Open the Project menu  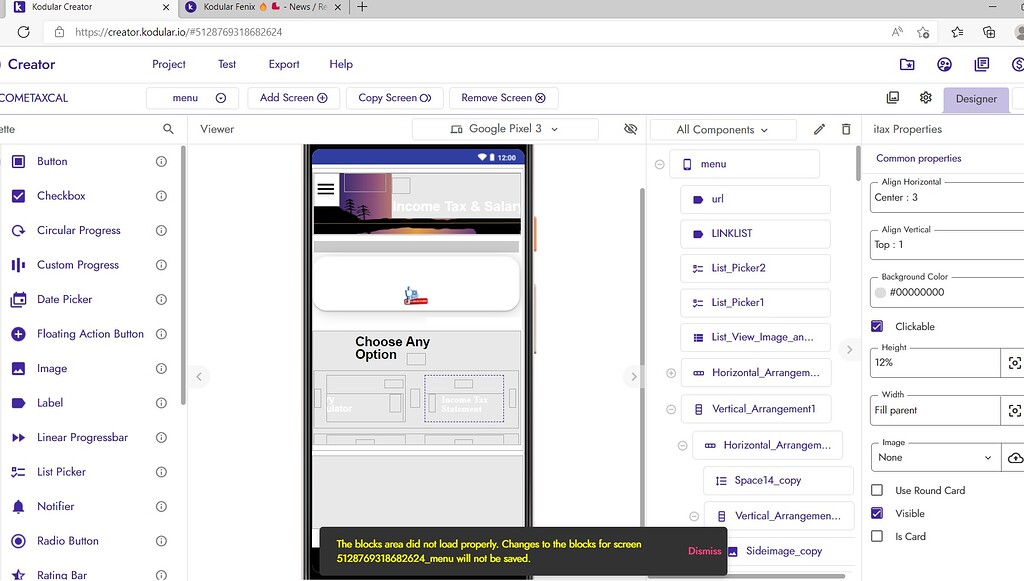(168, 64)
